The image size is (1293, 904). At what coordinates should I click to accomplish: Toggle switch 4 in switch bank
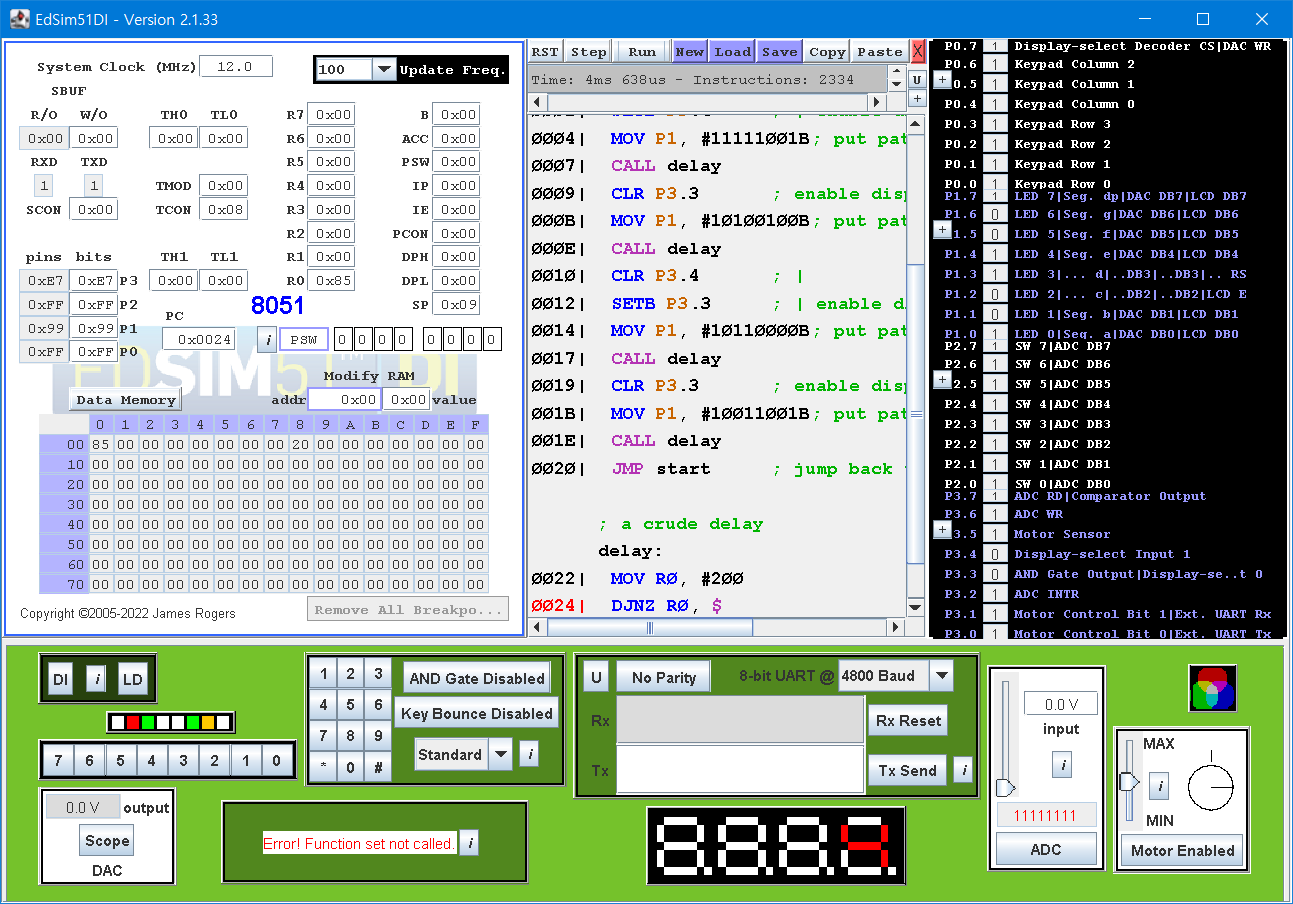coord(151,761)
